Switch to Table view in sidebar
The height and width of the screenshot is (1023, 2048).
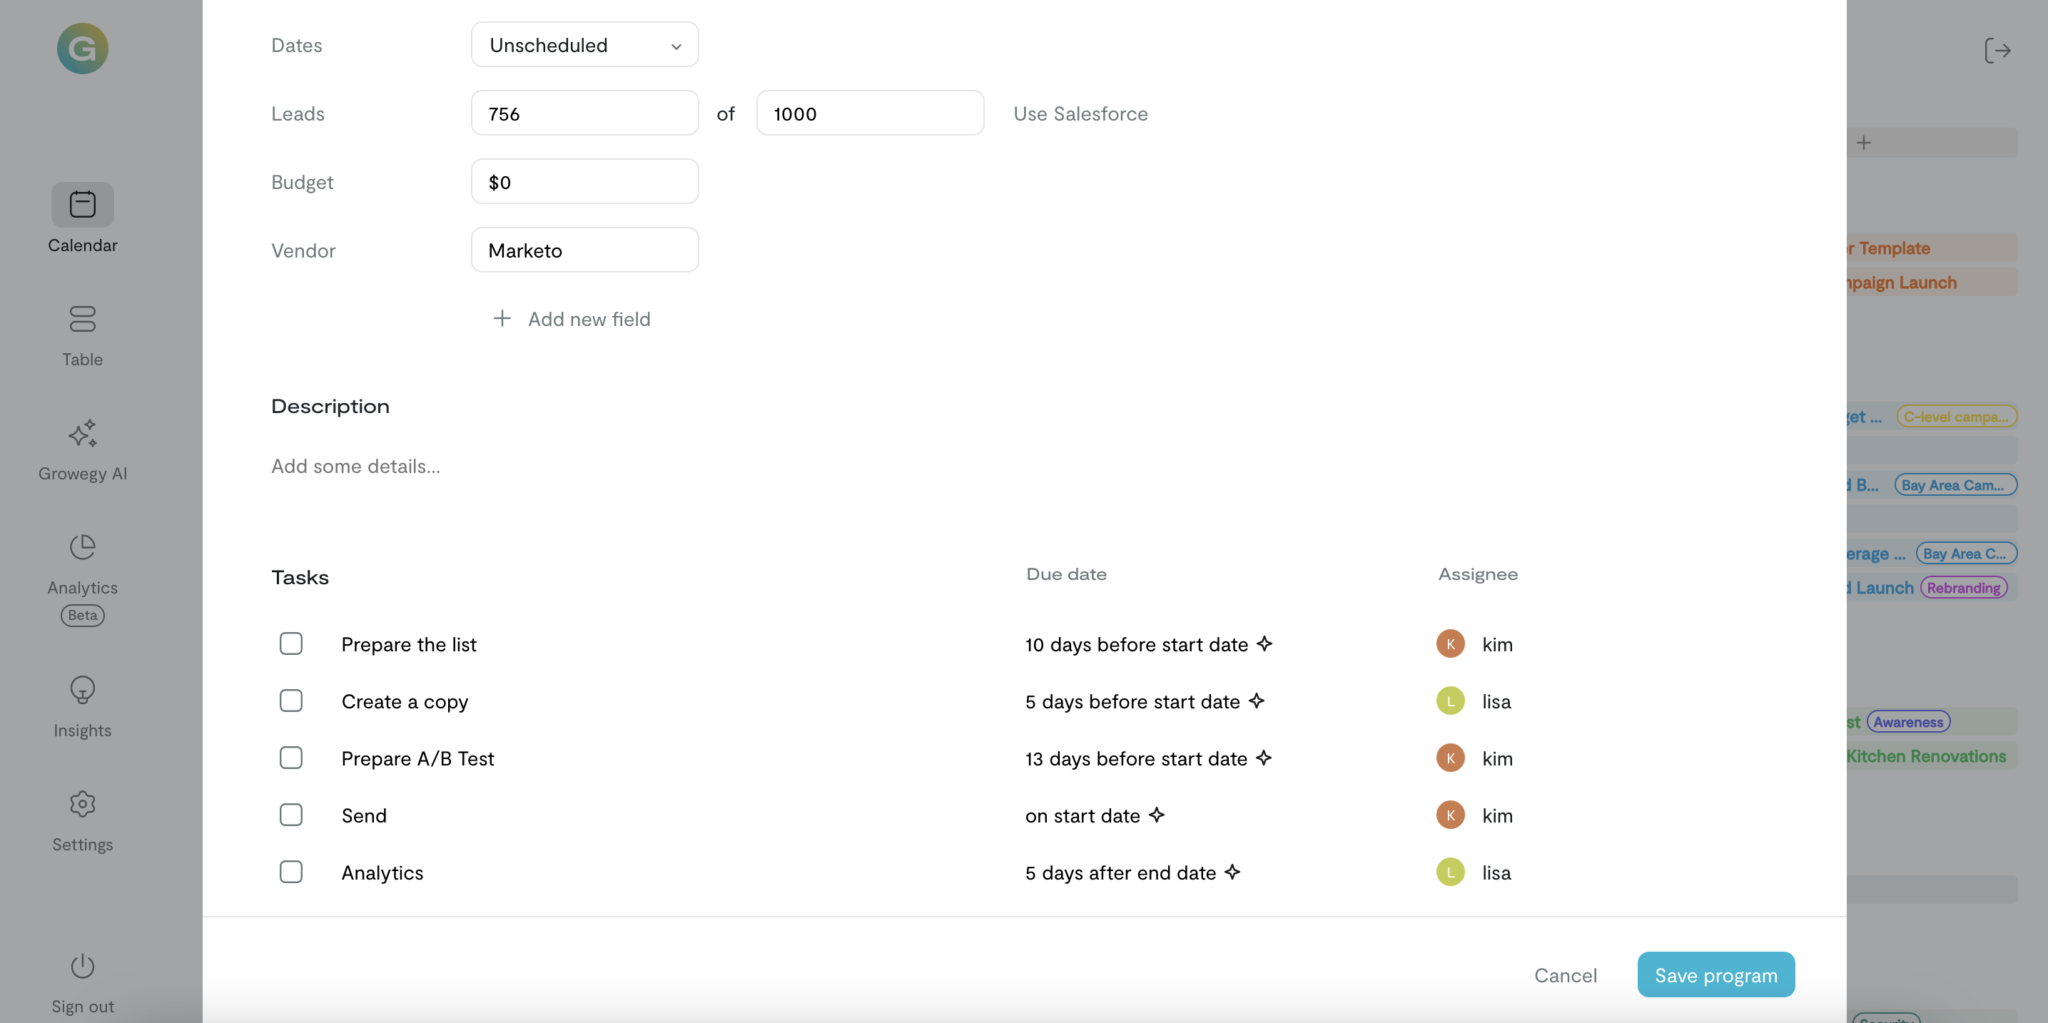pos(82,320)
